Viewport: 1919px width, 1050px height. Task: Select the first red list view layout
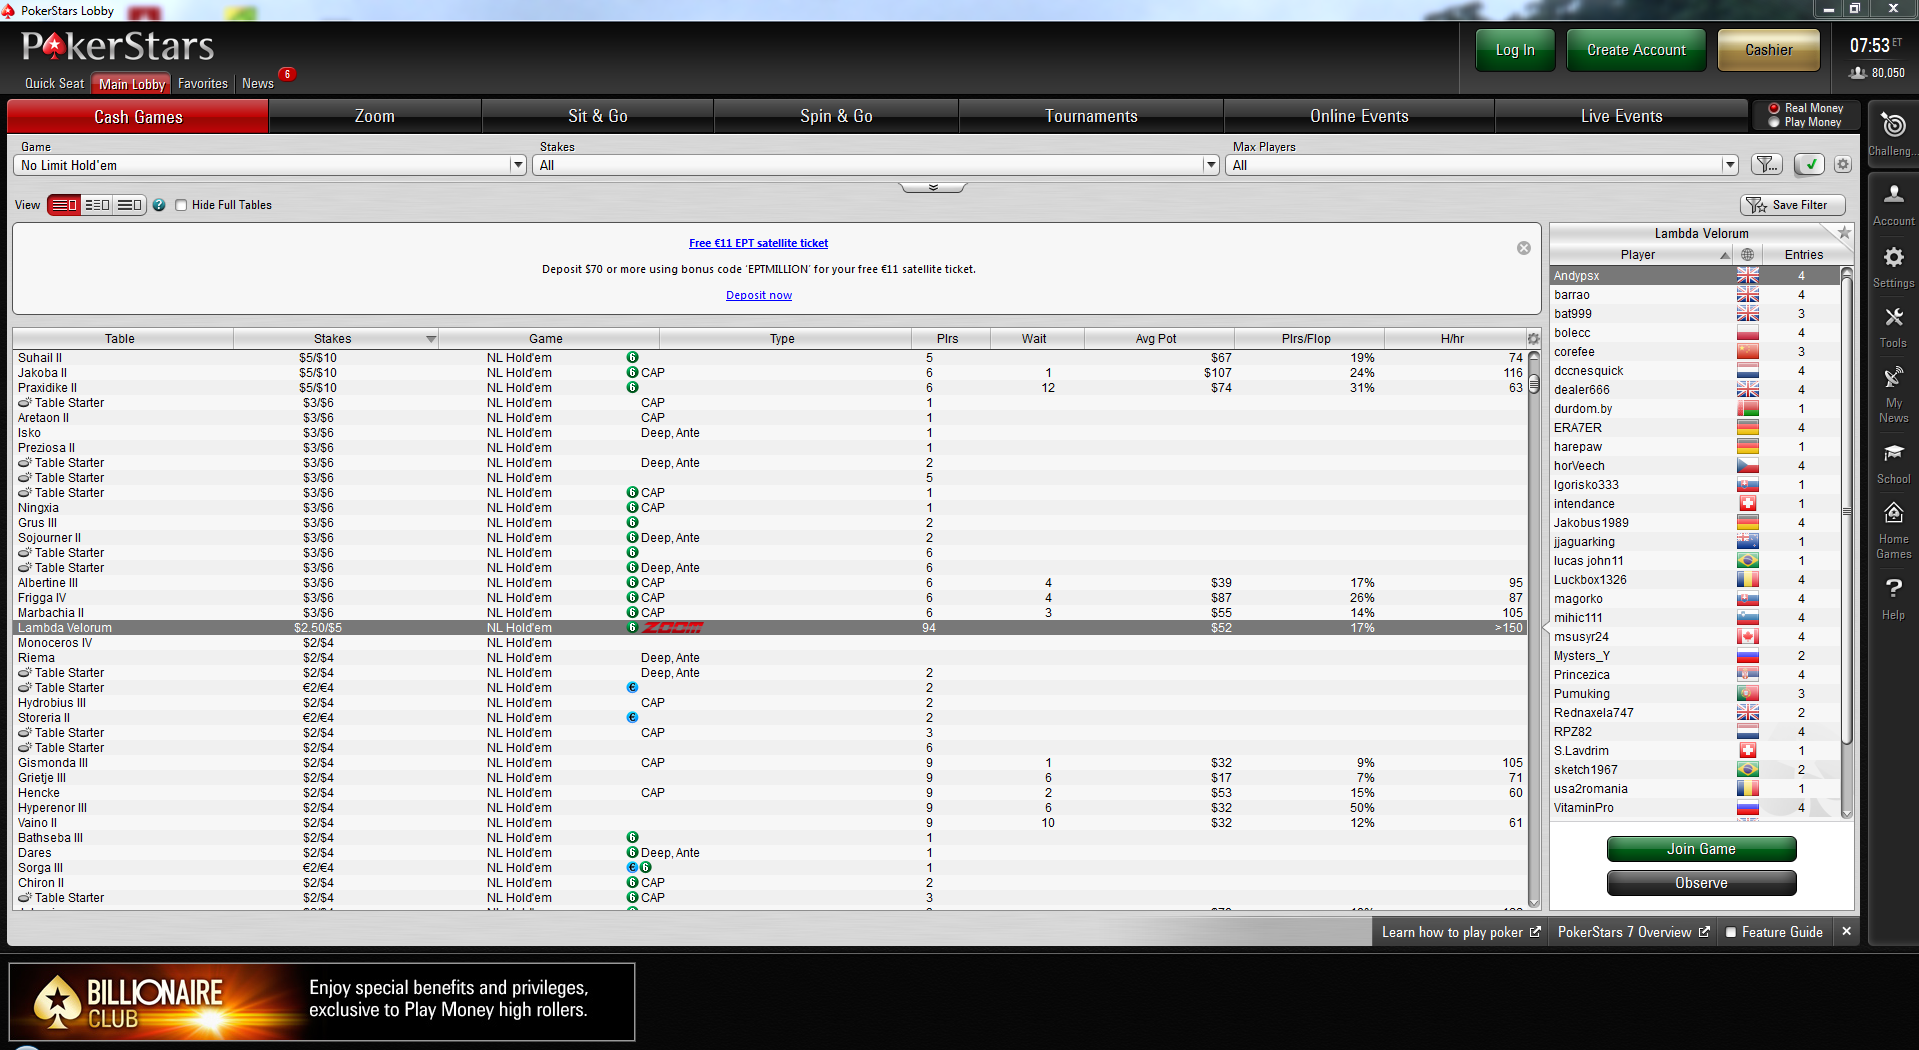64,205
